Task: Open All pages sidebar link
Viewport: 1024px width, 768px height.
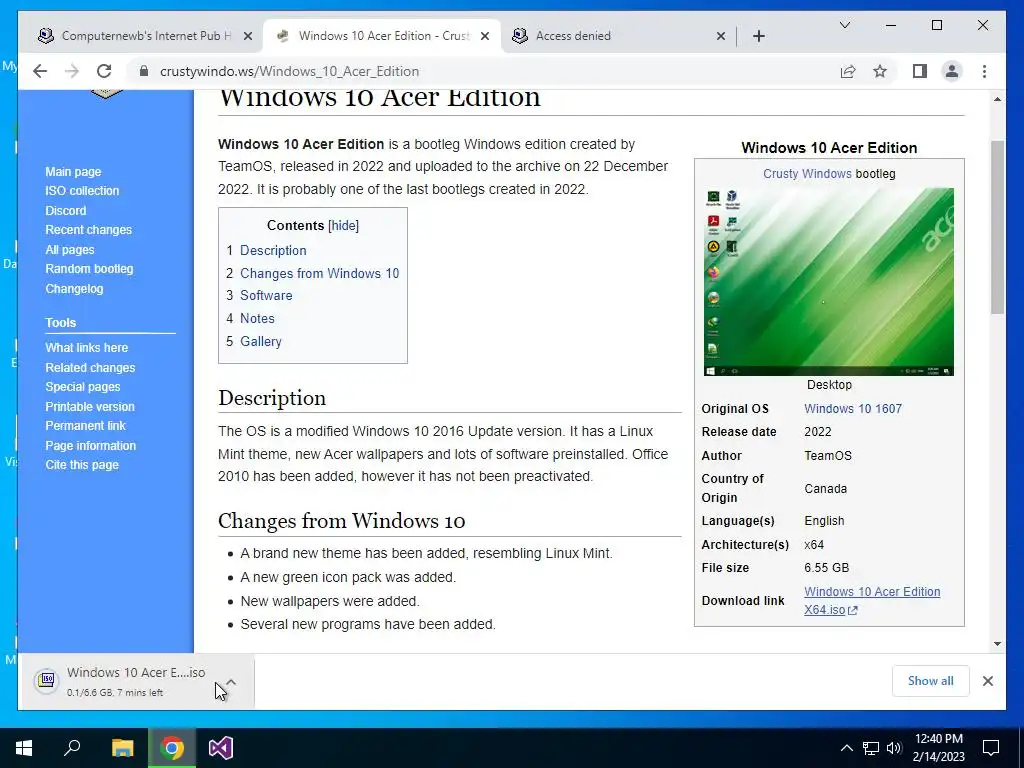Action: 70,249
